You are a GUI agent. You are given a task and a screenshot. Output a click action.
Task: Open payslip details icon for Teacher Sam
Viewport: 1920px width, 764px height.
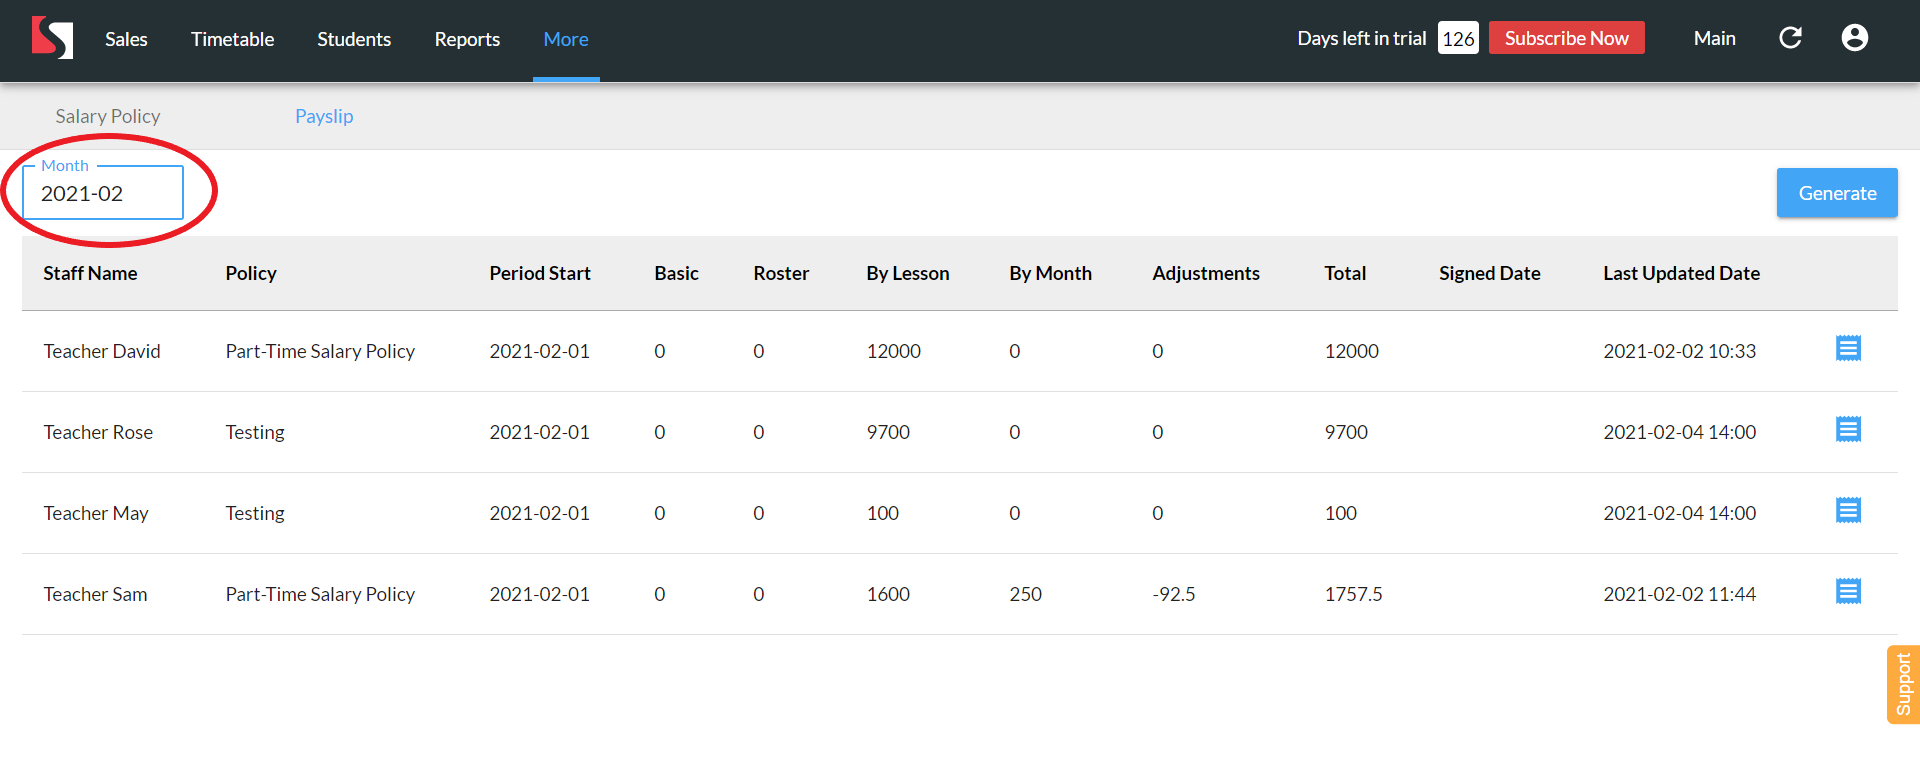pos(1848,592)
